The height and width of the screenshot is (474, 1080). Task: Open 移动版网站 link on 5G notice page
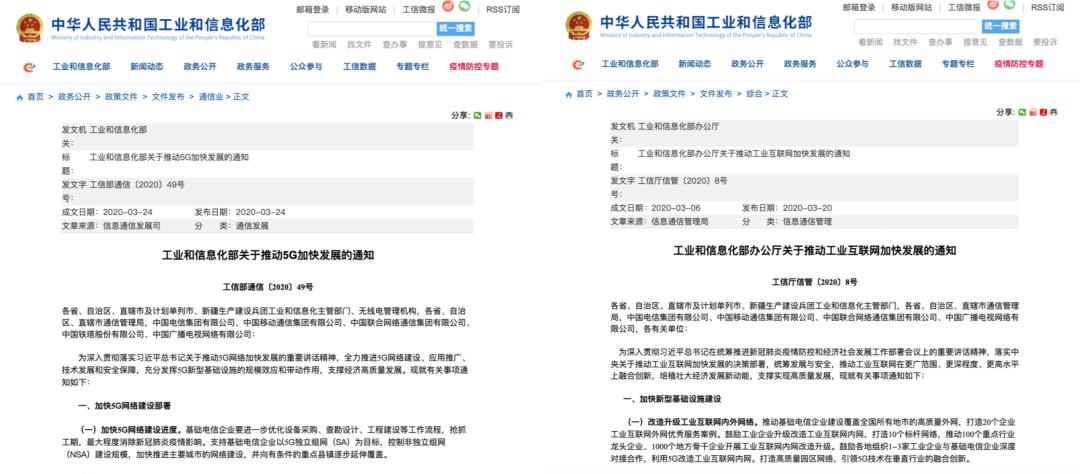click(x=366, y=10)
